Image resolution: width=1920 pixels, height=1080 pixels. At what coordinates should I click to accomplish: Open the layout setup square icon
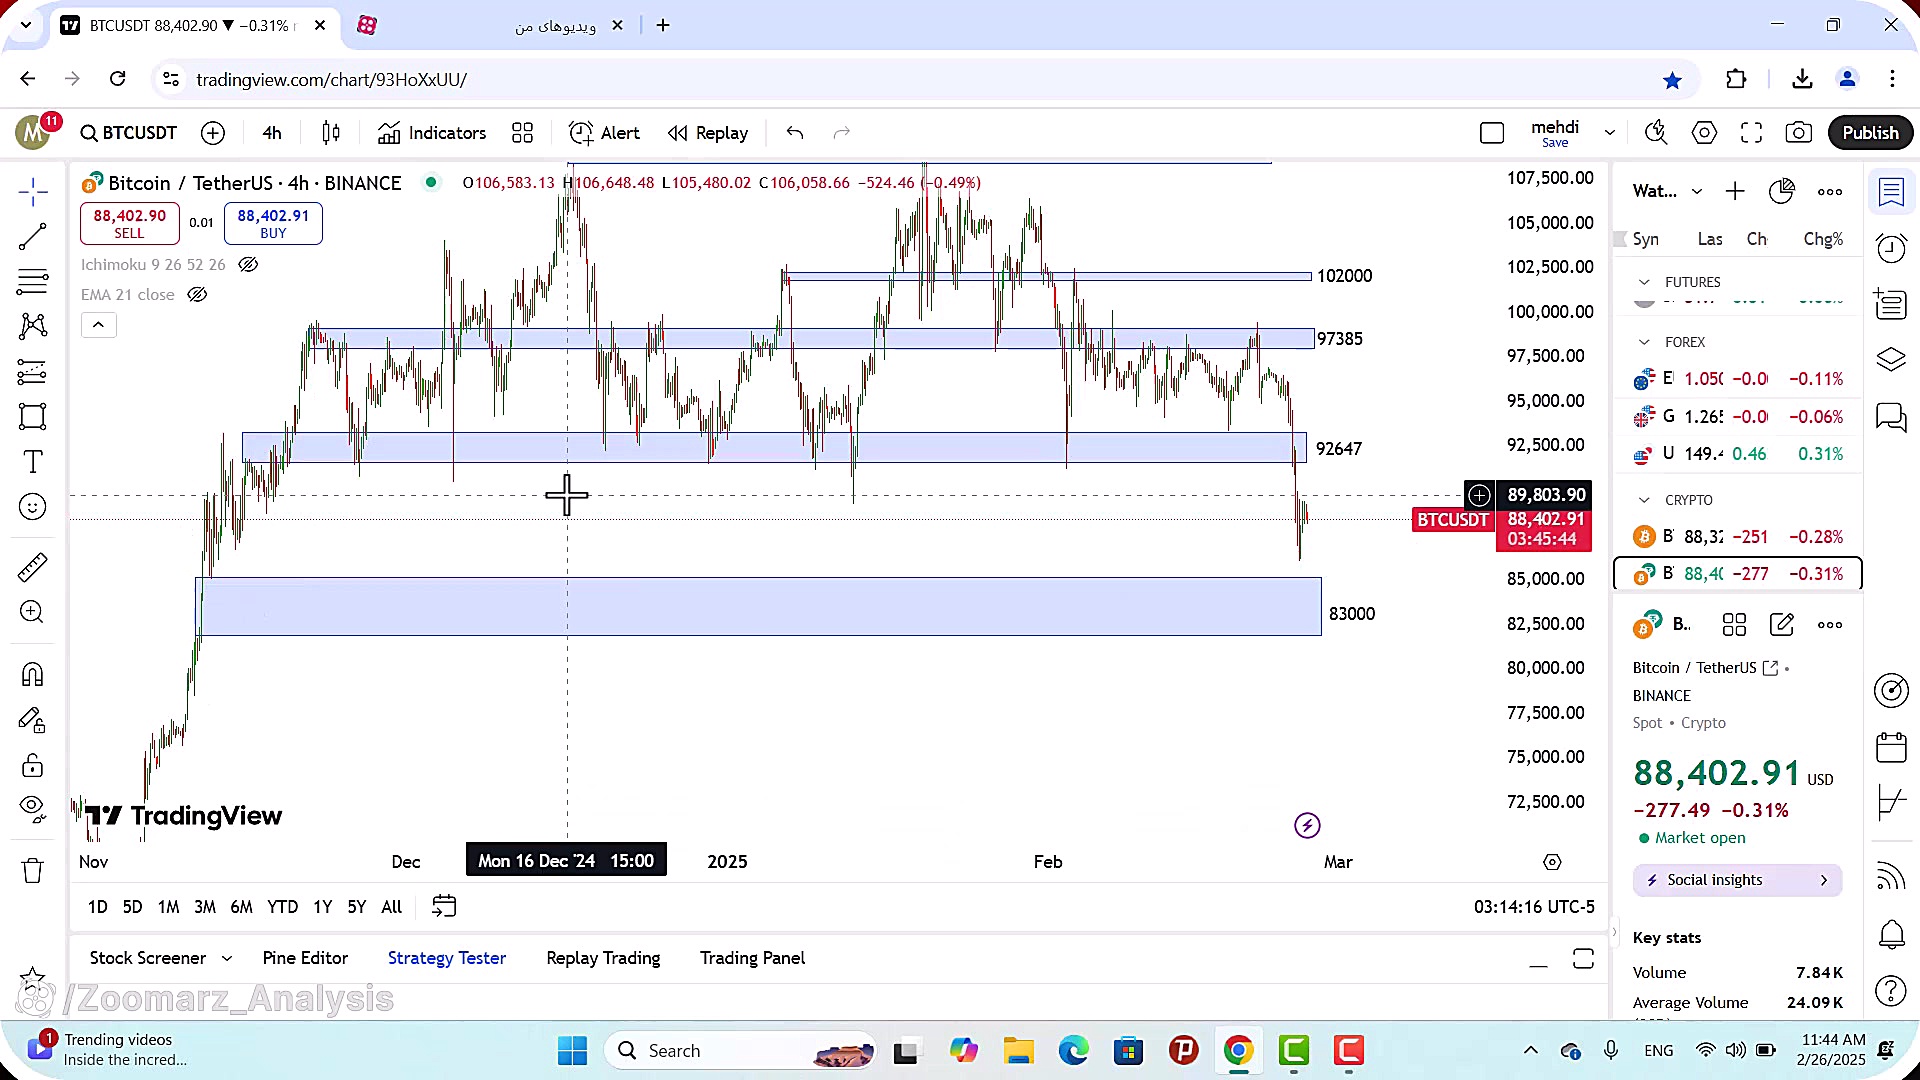[1492, 133]
